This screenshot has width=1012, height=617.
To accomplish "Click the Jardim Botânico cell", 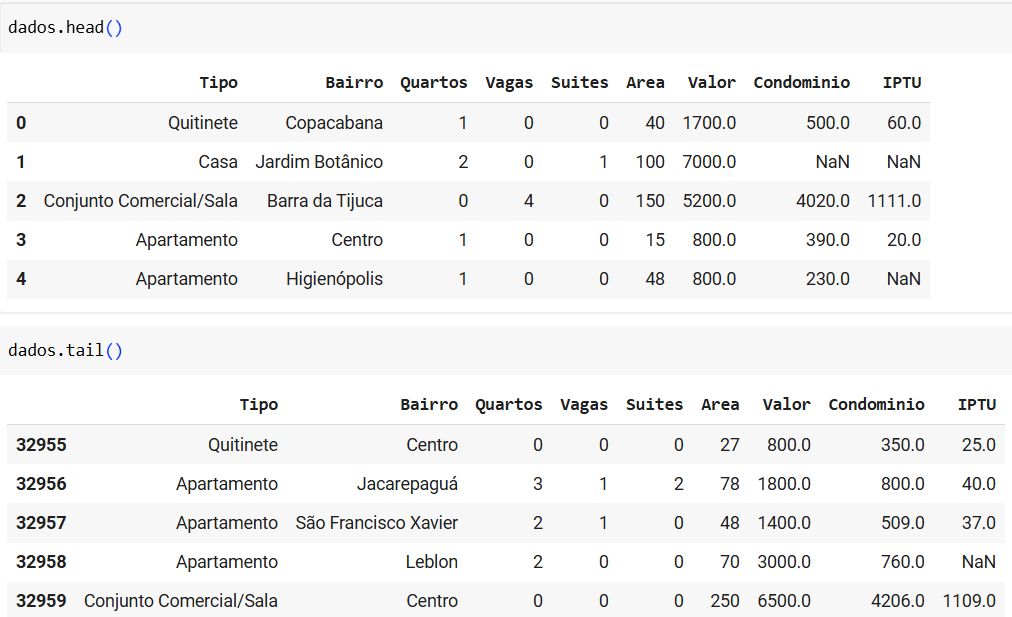I will (x=319, y=162).
